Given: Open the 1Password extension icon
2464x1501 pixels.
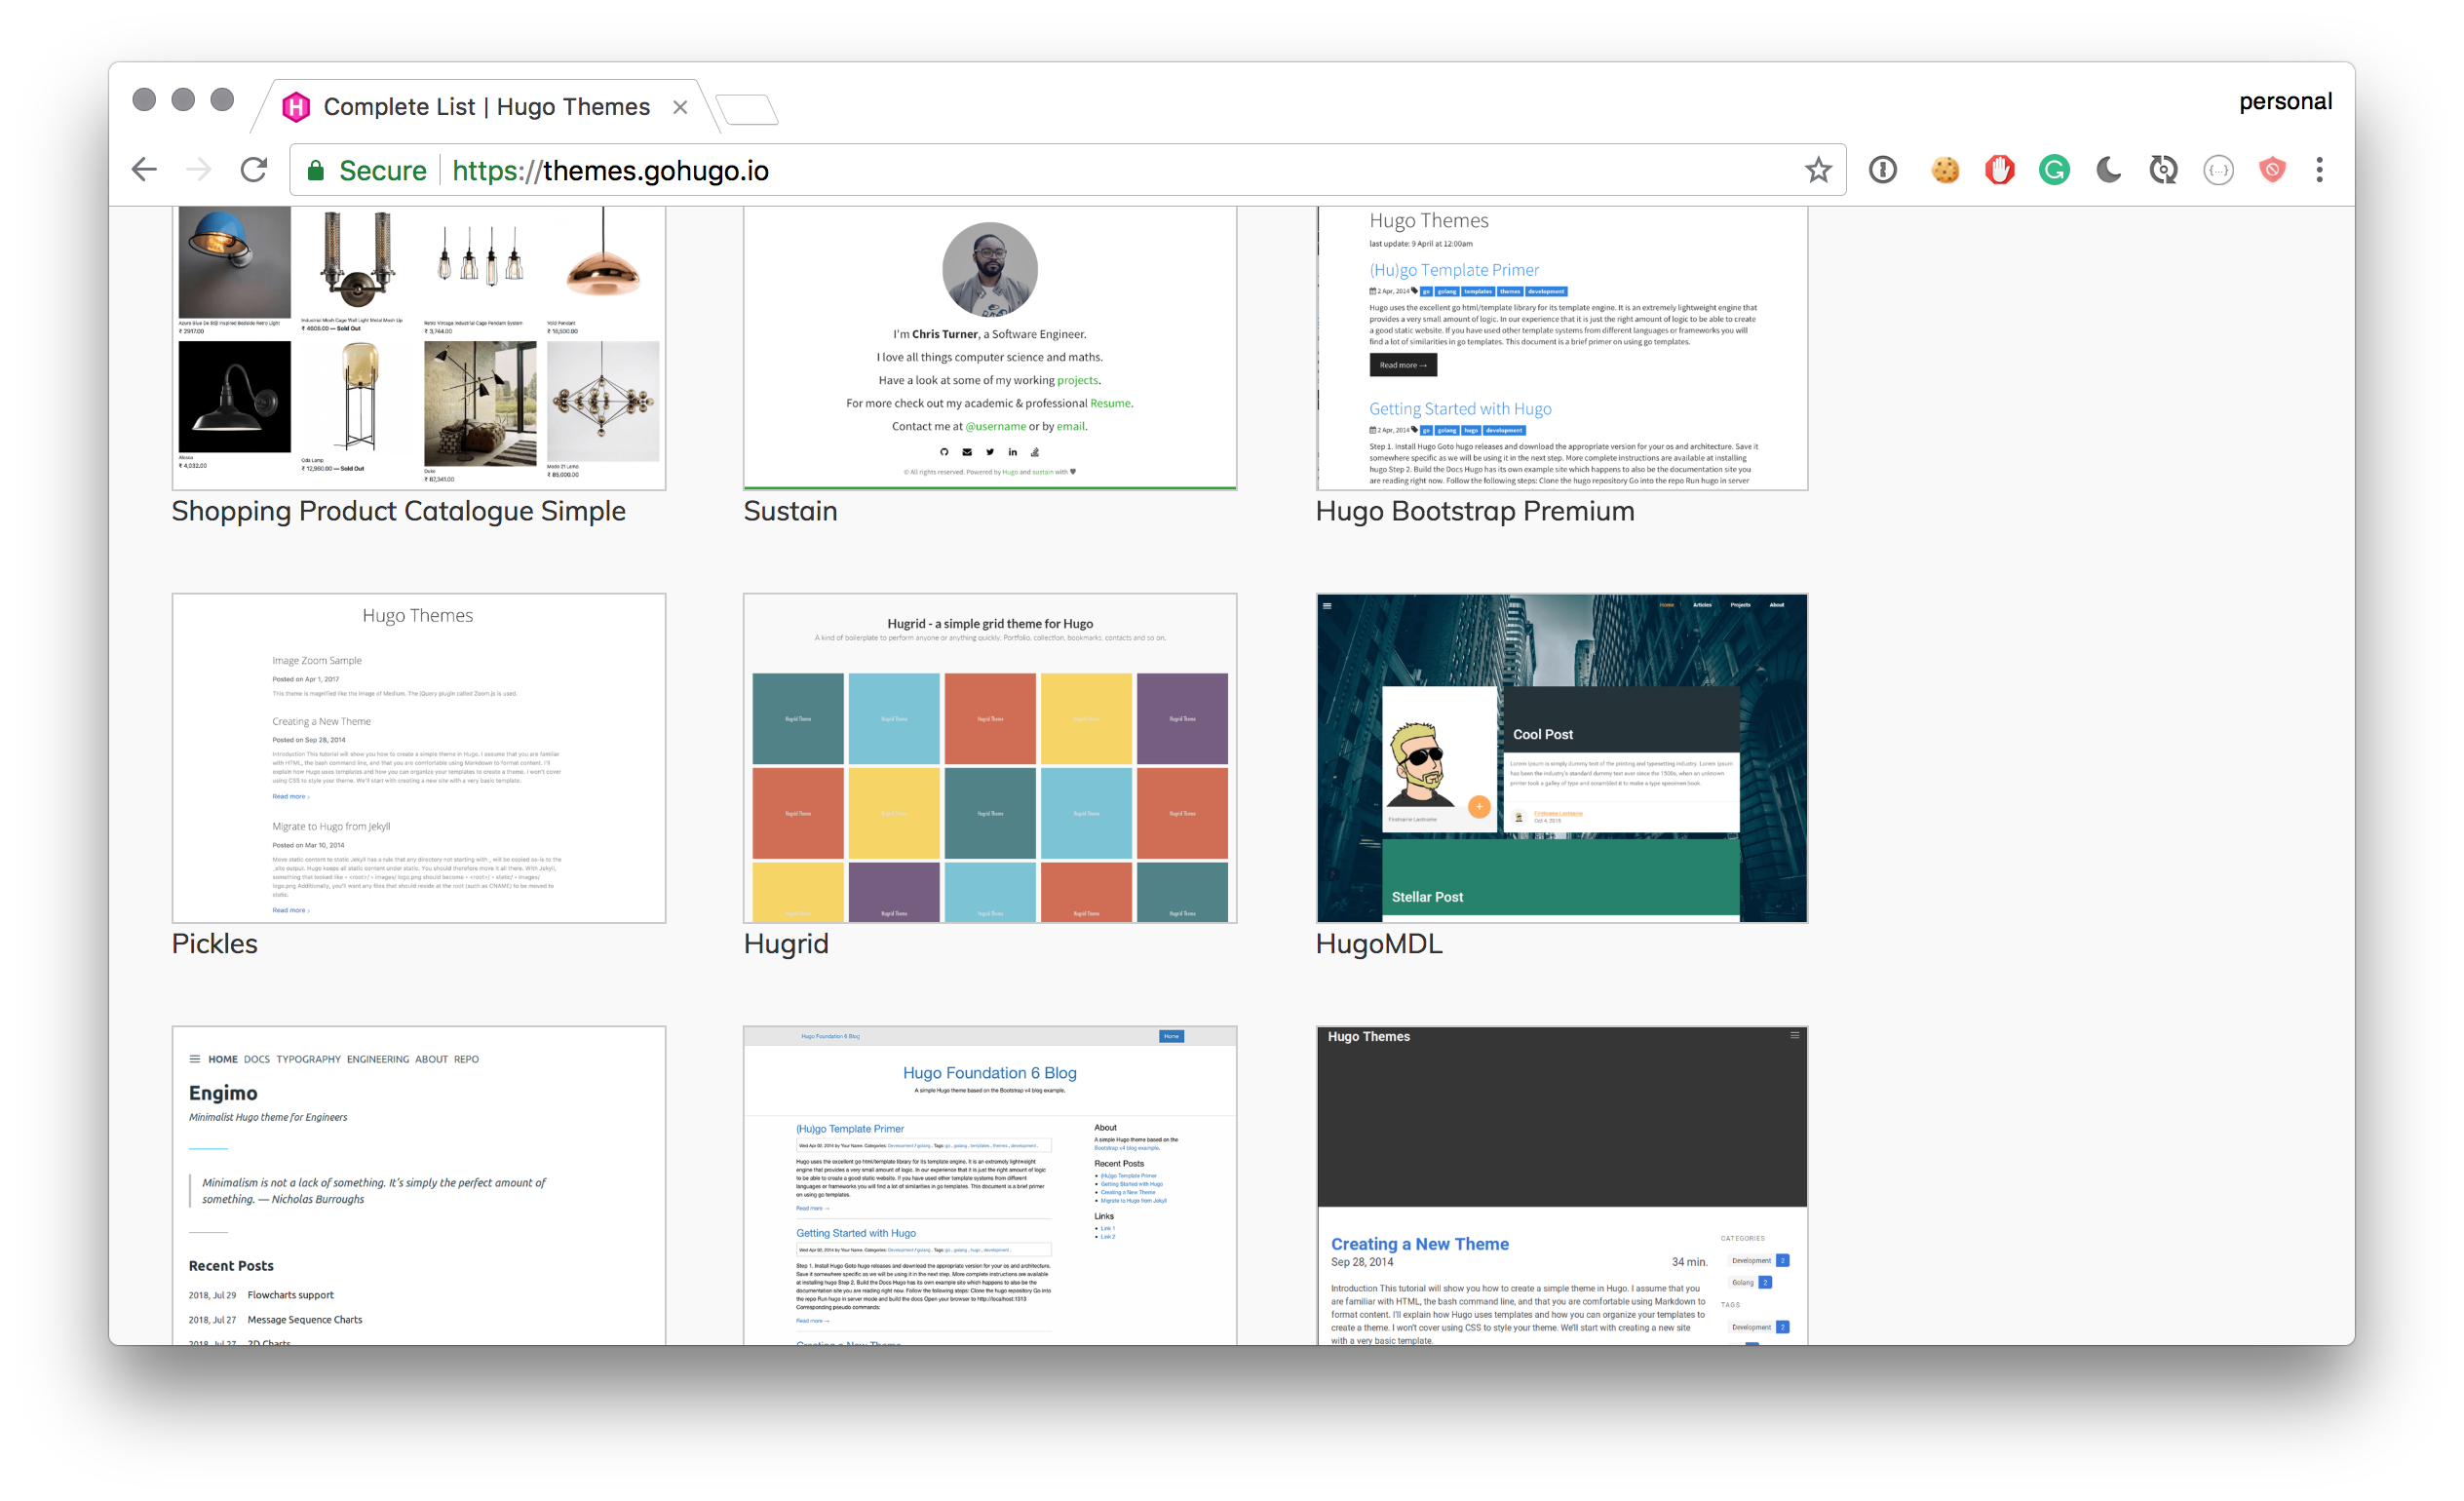Looking at the screenshot, I should click(x=1882, y=170).
